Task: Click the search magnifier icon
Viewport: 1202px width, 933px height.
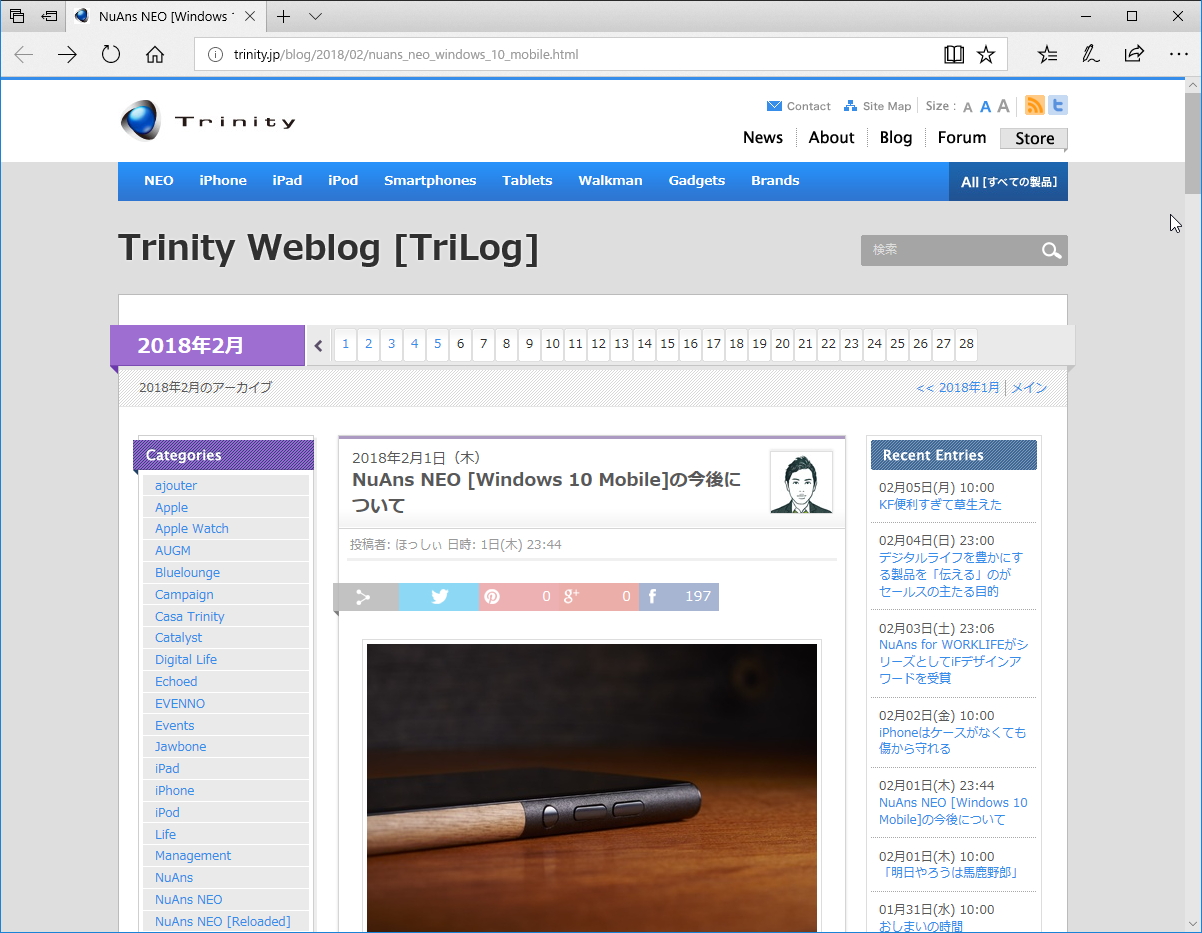Action: pos(1051,250)
